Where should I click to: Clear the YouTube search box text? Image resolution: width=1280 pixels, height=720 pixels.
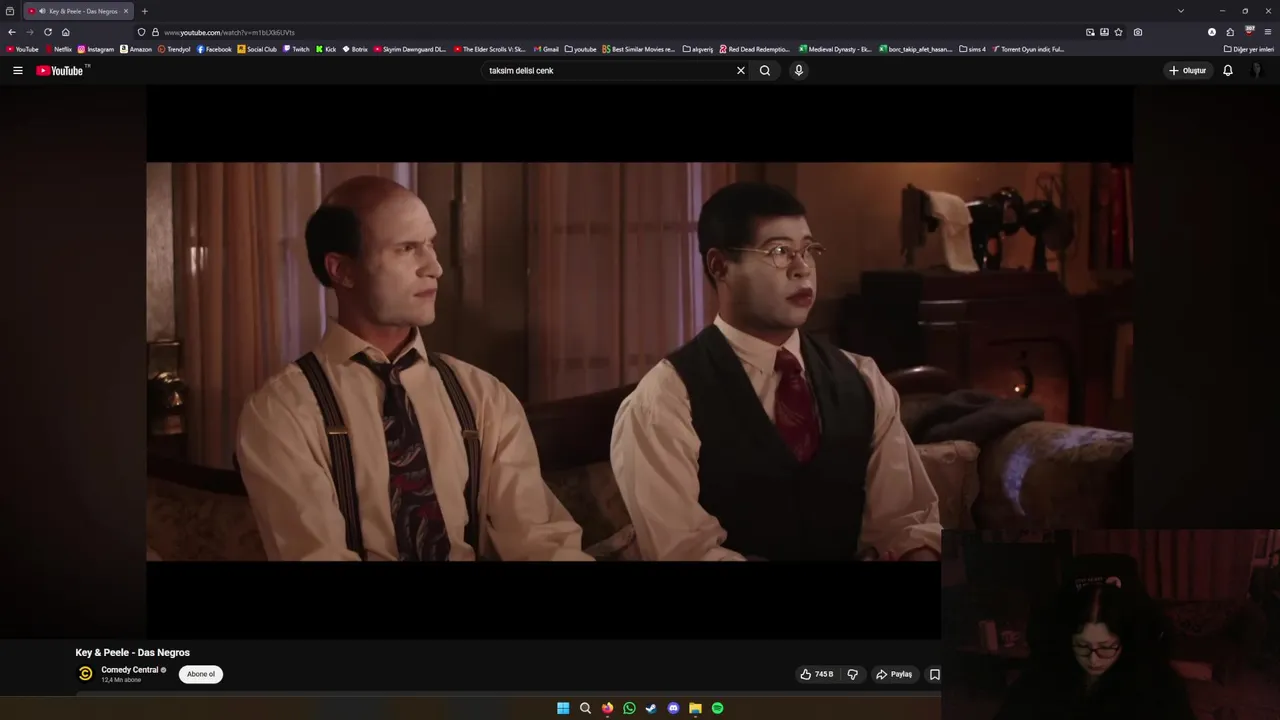(741, 70)
